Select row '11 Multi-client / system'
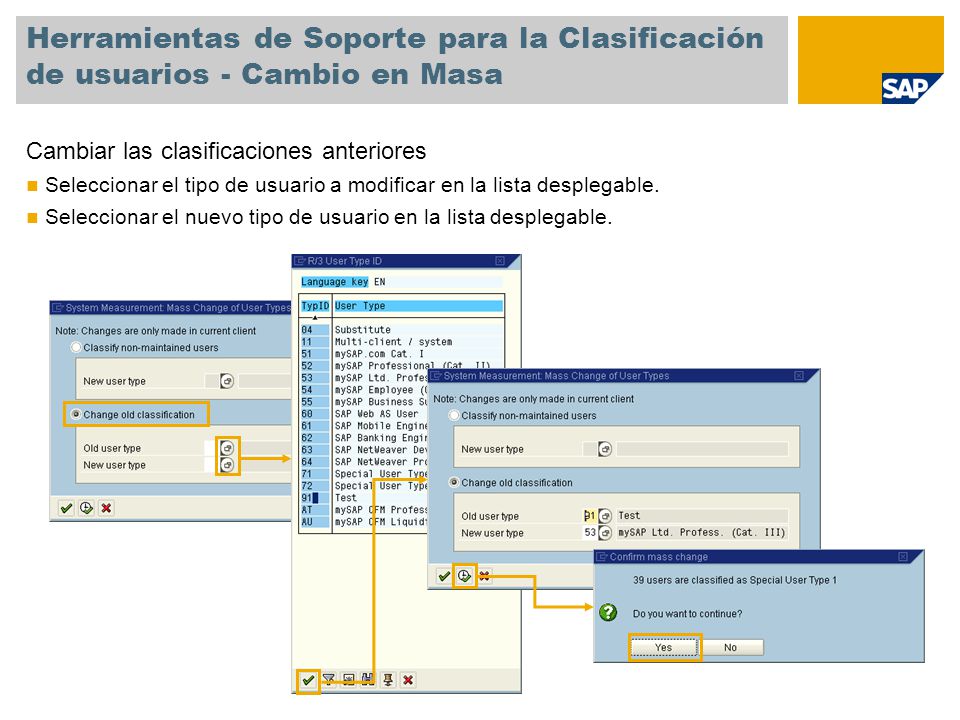Viewport: 960px width, 720px height. (402, 342)
